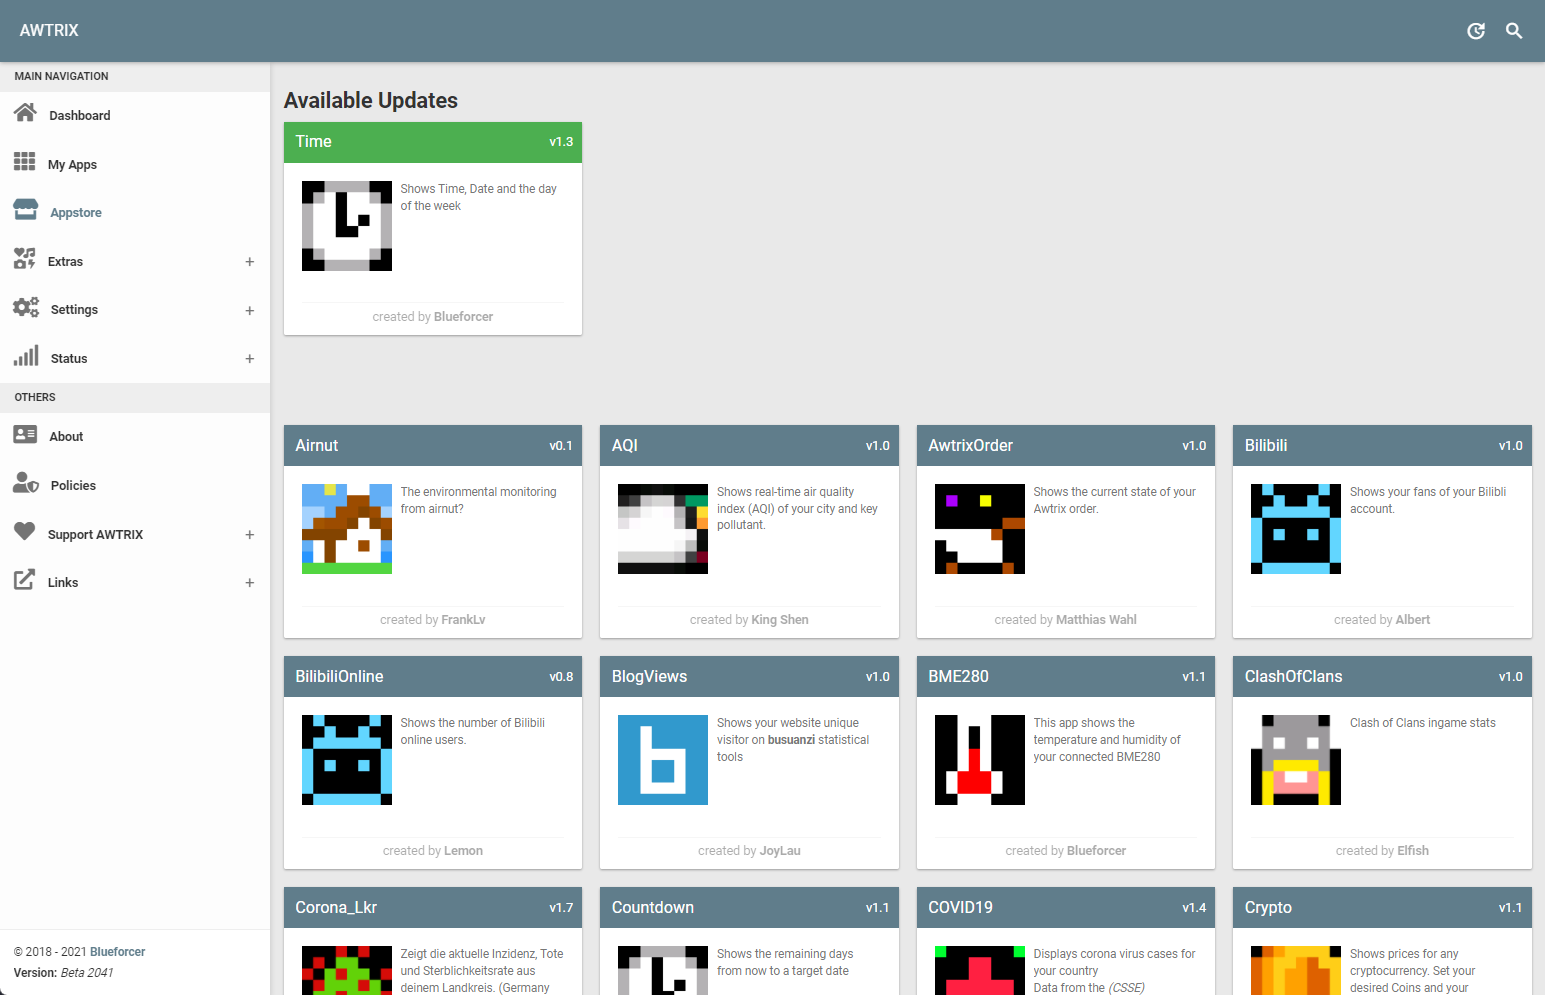This screenshot has width=1545, height=995.
Task: Click the bold 'busuanzi' word in BlogViews description
Action: click(791, 740)
